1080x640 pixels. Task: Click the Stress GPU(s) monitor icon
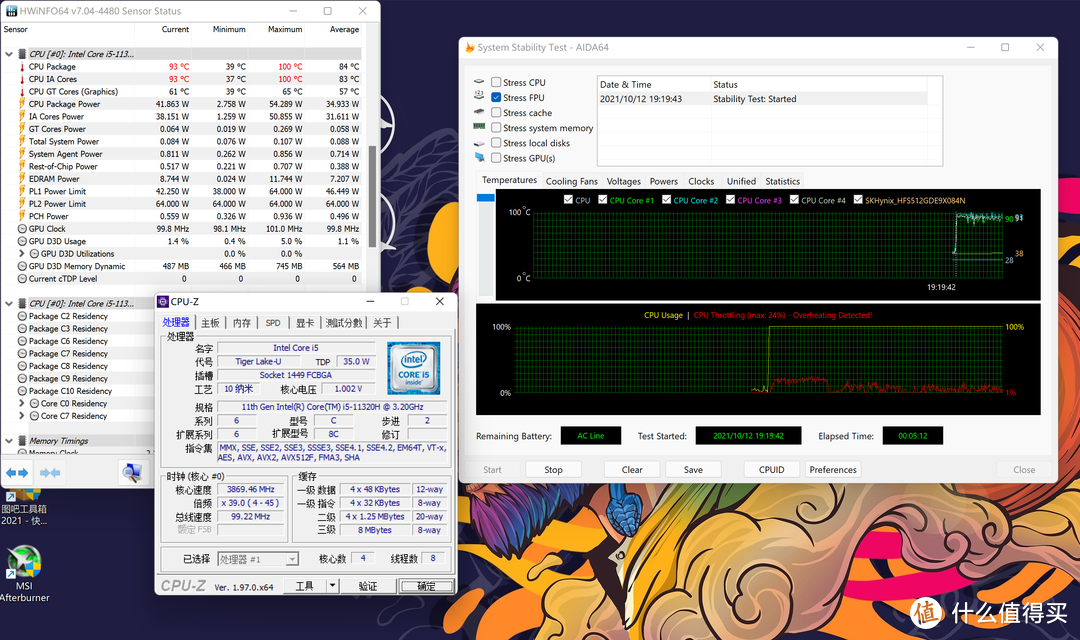[479, 158]
